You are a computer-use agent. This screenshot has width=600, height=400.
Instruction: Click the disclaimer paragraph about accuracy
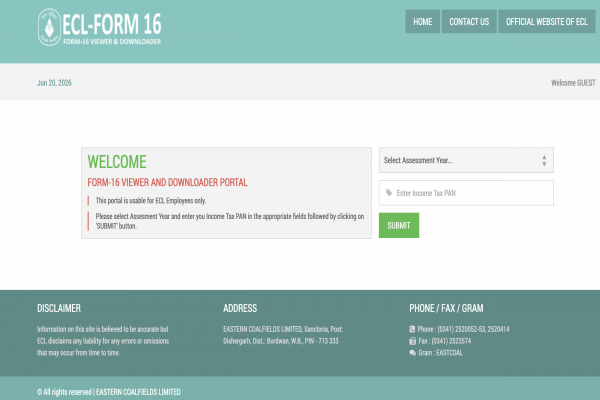pyautogui.click(x=103, y=341)
